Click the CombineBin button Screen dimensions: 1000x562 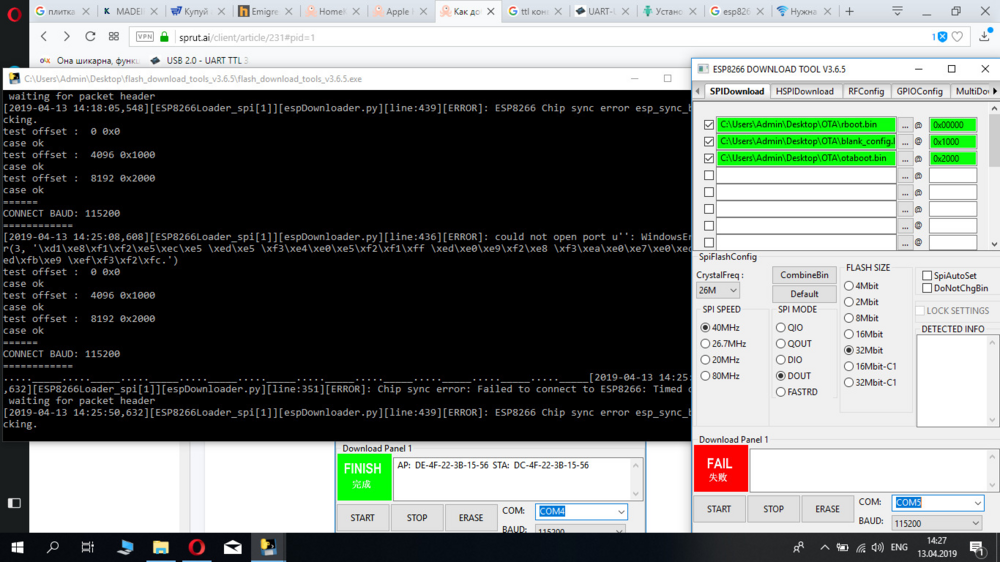click(804, 275)
